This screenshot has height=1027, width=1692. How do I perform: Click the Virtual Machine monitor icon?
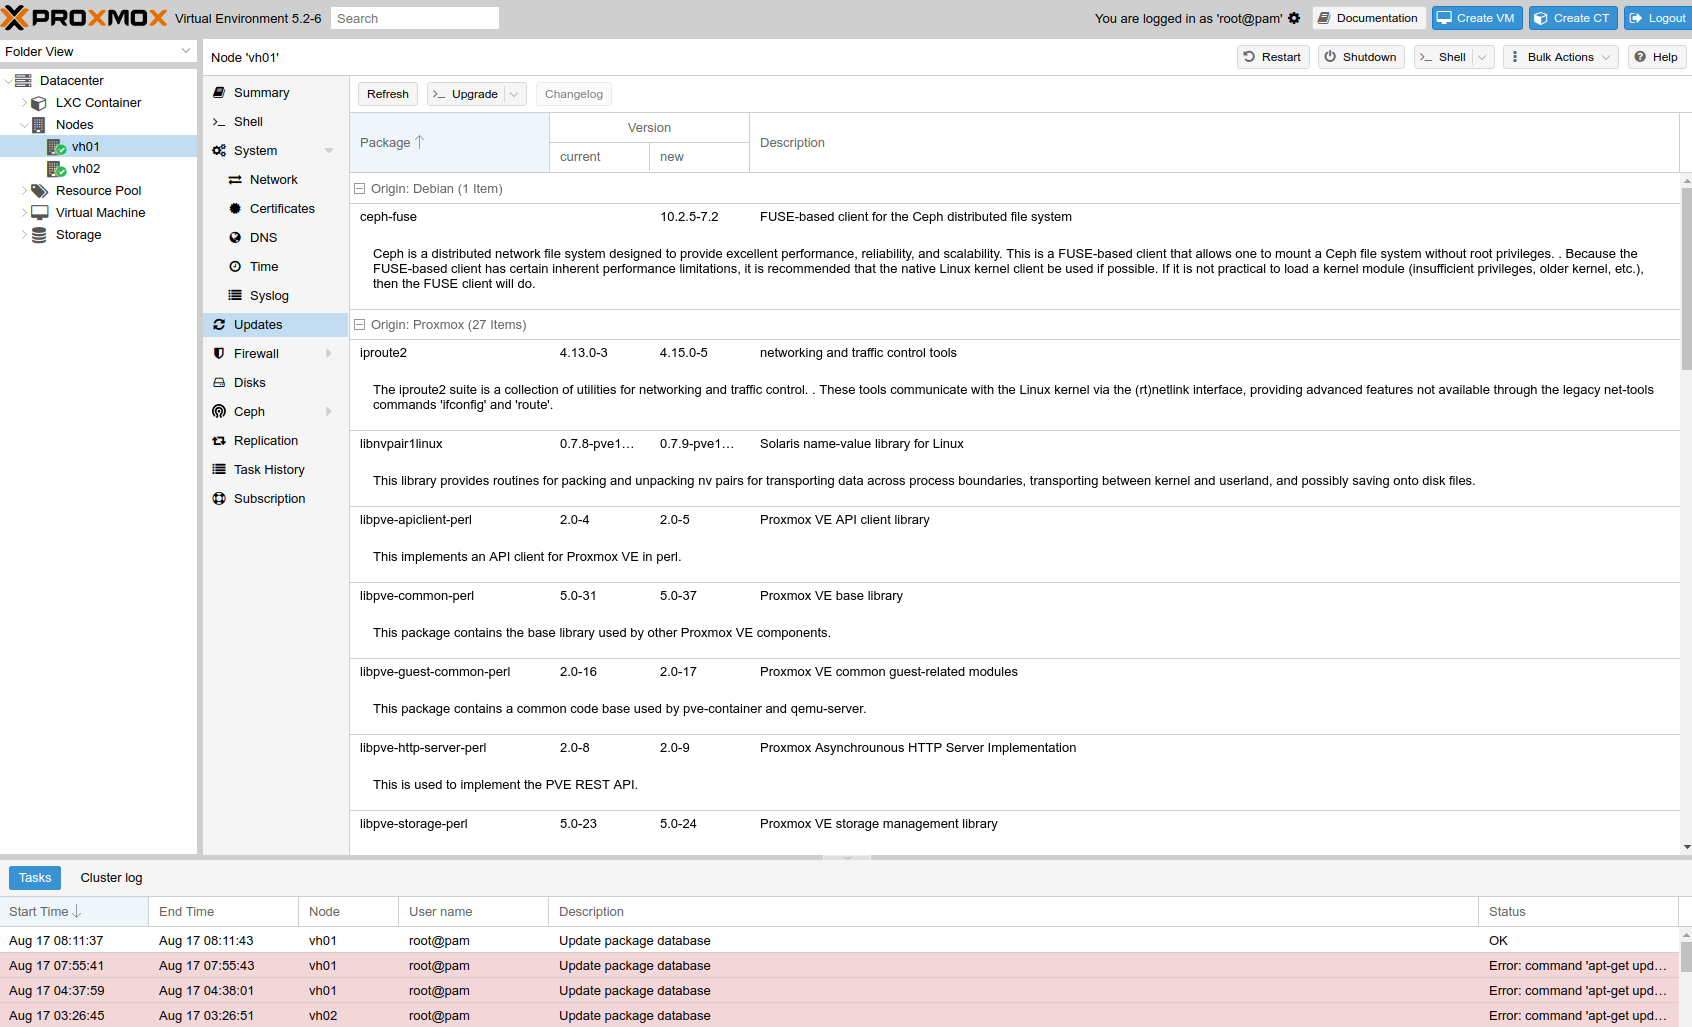[39, 212]
